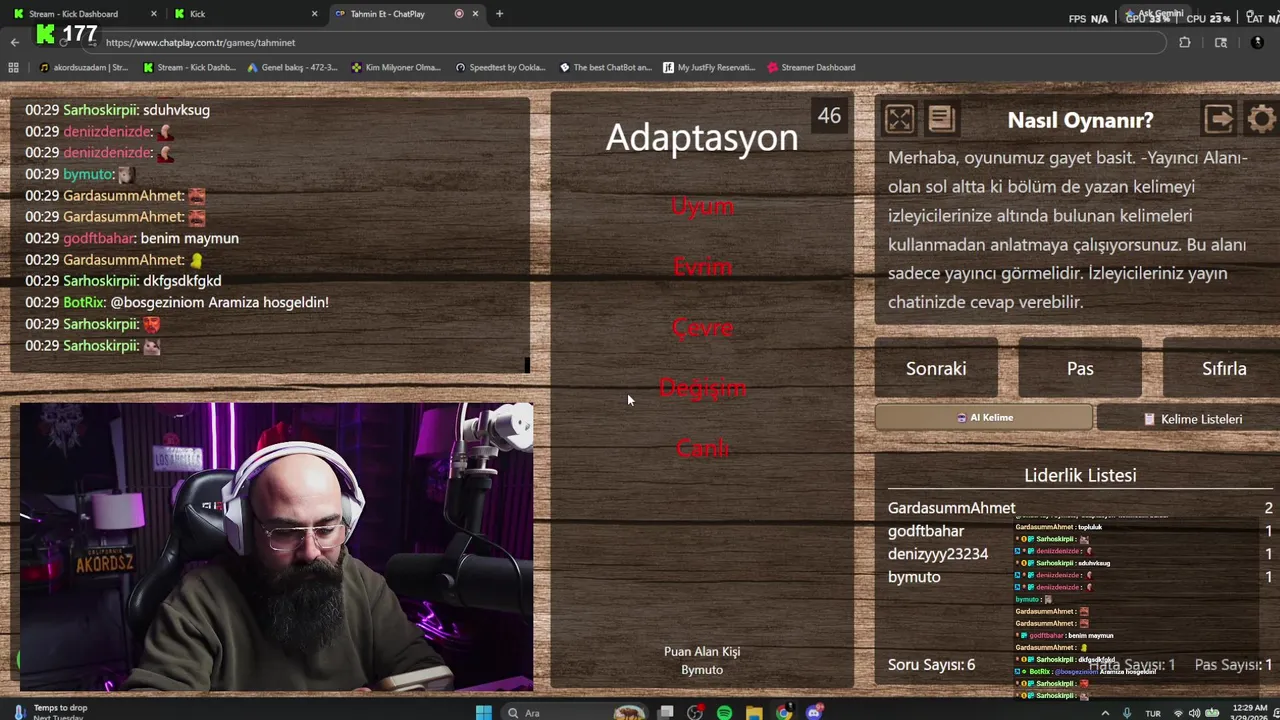
Task: Click the Sonraki button
Action: (x=936, y=368)
